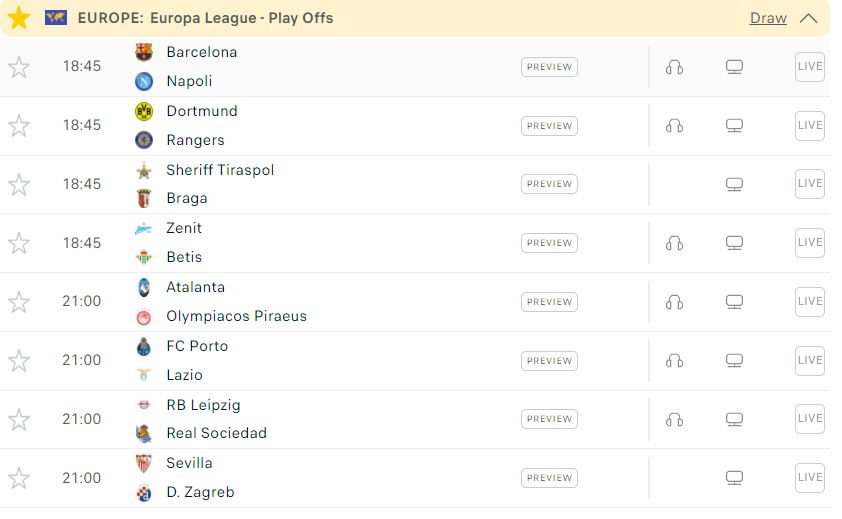Open the PREVIEW for RB Leipzig vs Real Sociedad
Screen dimensions: 842x519
pos(549,419)
